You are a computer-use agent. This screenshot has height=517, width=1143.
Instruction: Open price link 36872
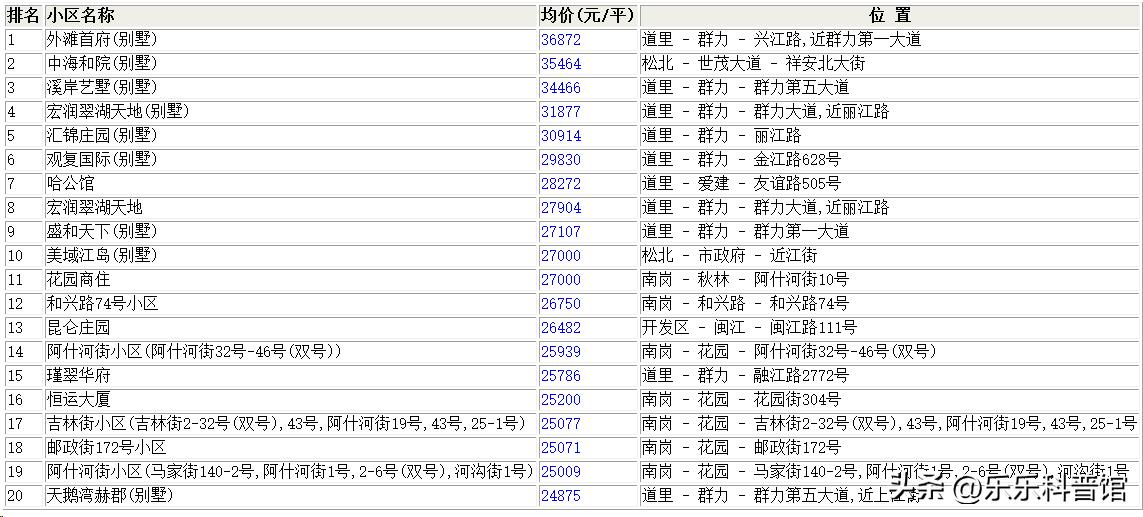click(561, 39)
